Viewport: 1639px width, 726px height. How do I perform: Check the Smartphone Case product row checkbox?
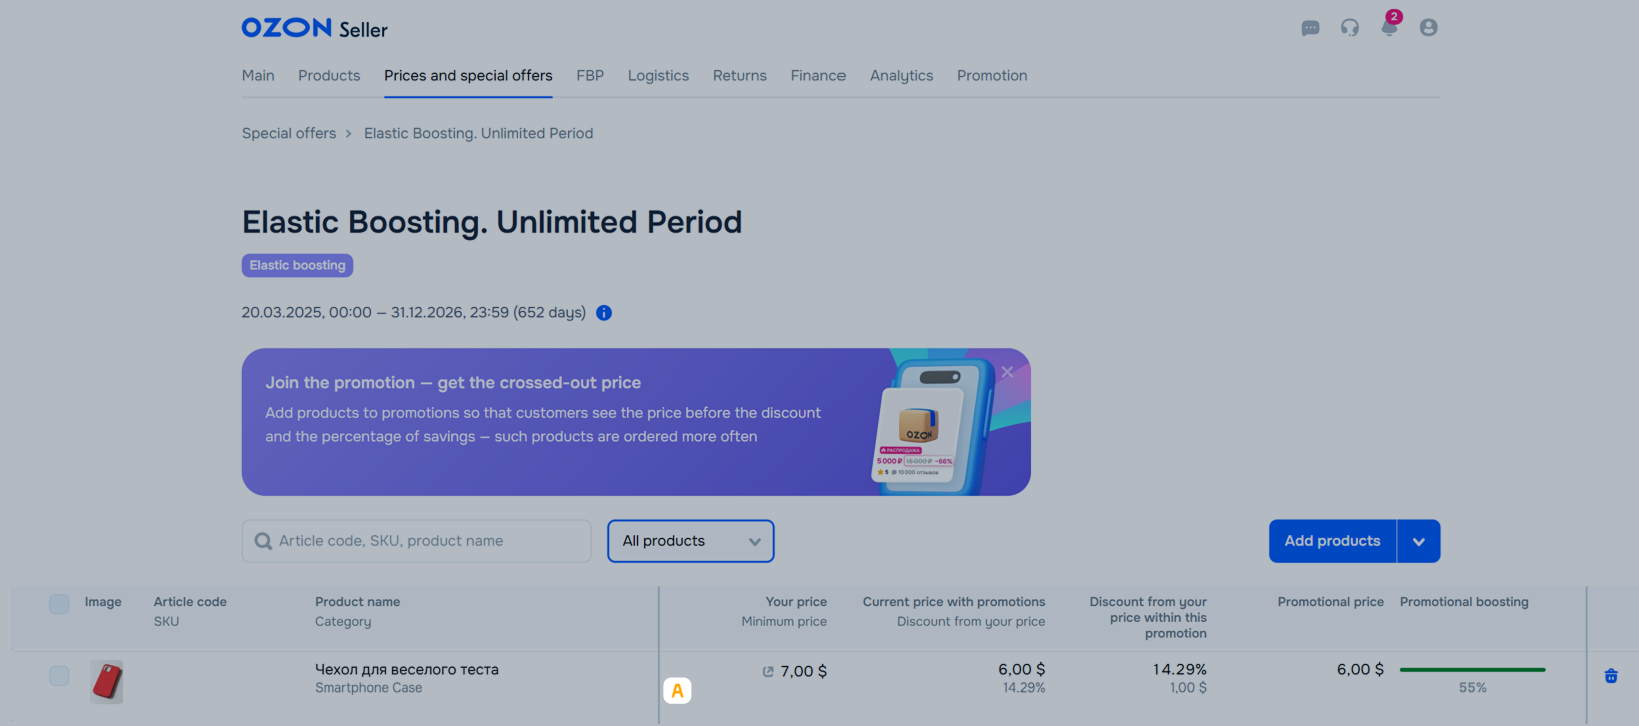(60, 676)
